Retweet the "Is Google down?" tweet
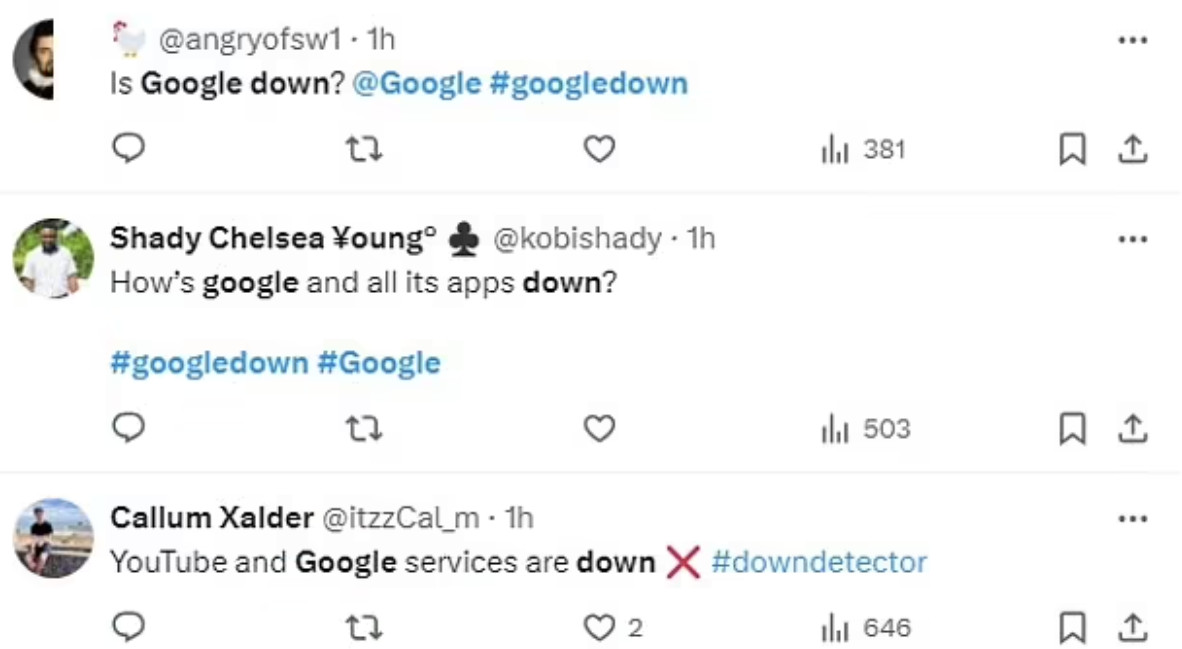 tap(364, 150)
